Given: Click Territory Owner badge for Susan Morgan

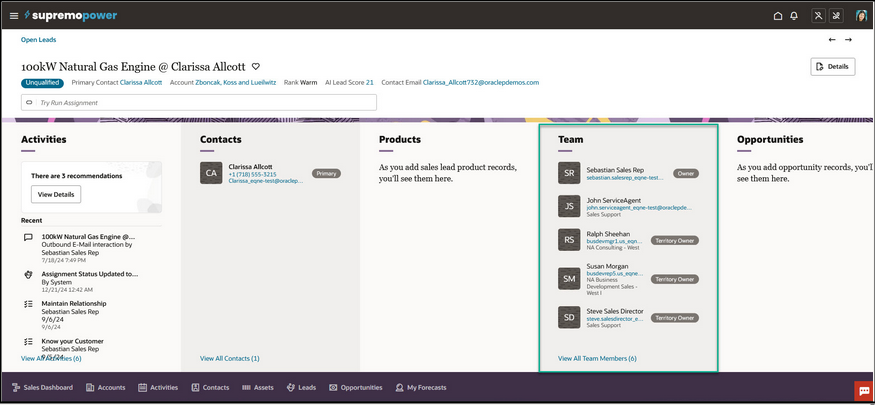Looking at the screenshot, I should tap(675, 279).
